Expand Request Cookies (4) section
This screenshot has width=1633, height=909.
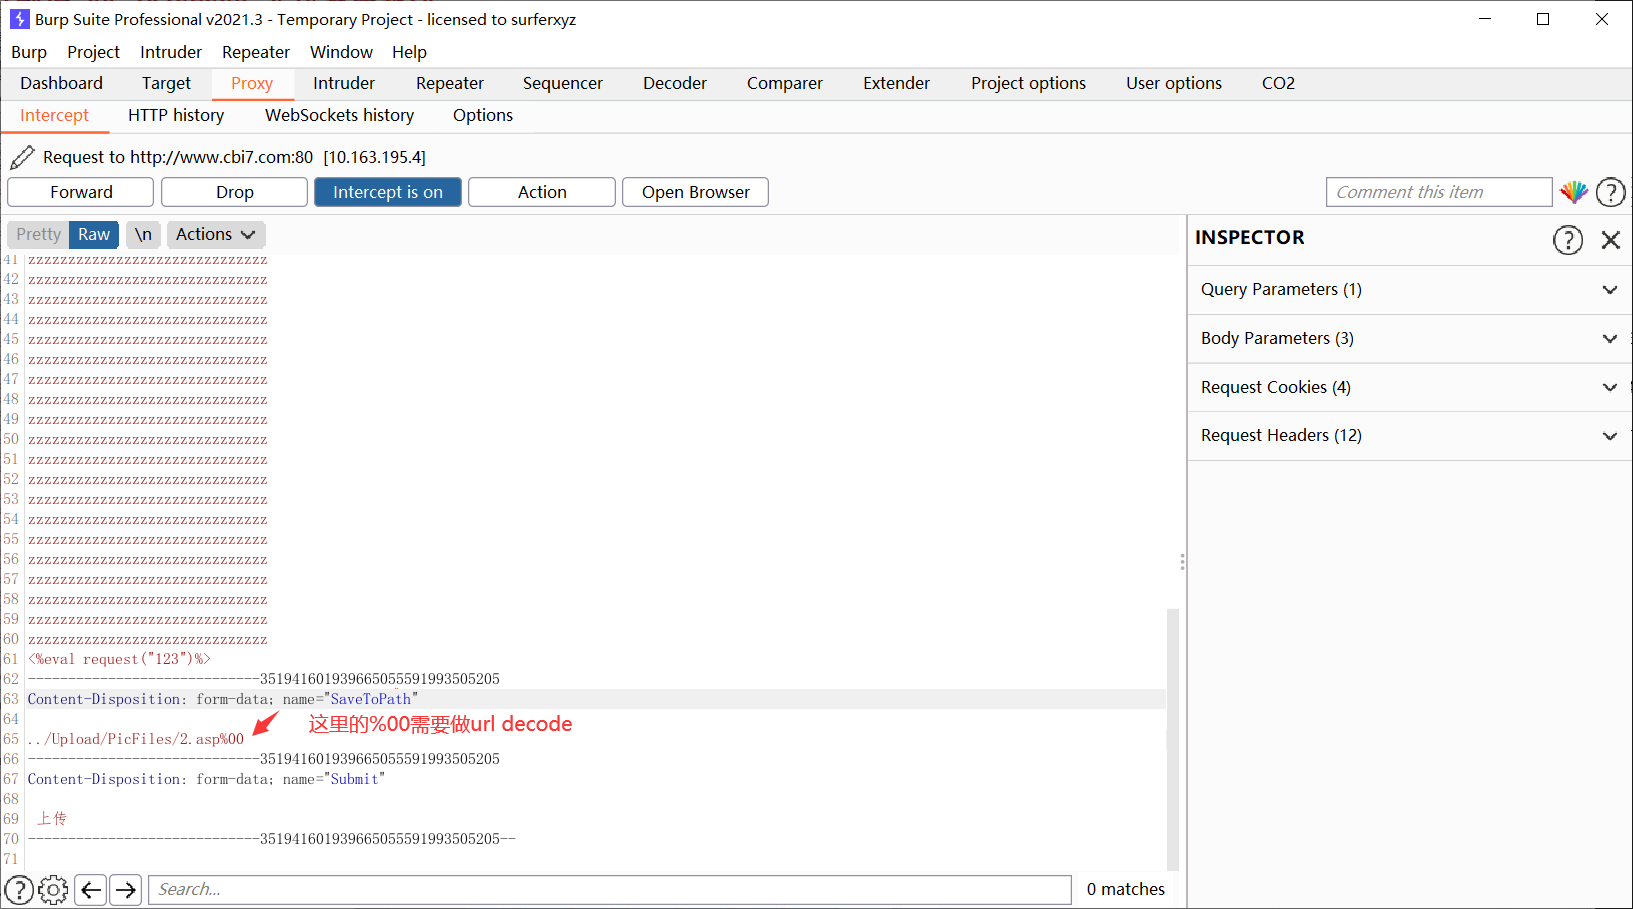pyautogui.click(x=1410, y=387)
